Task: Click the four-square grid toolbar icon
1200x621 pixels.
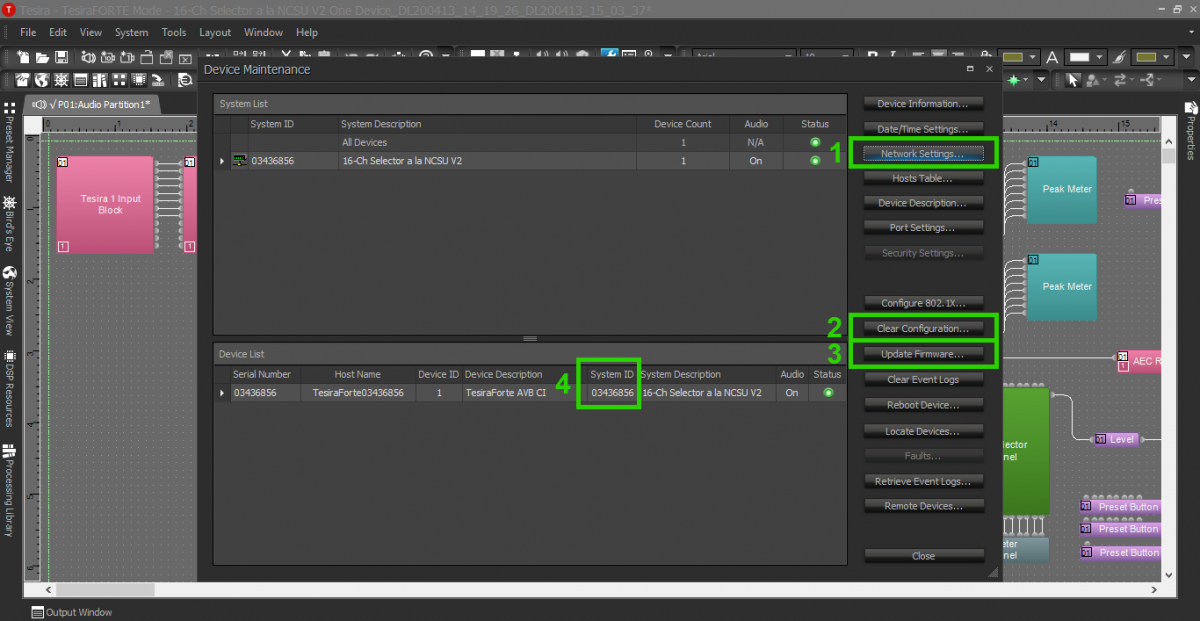Action: click(119, 80)
